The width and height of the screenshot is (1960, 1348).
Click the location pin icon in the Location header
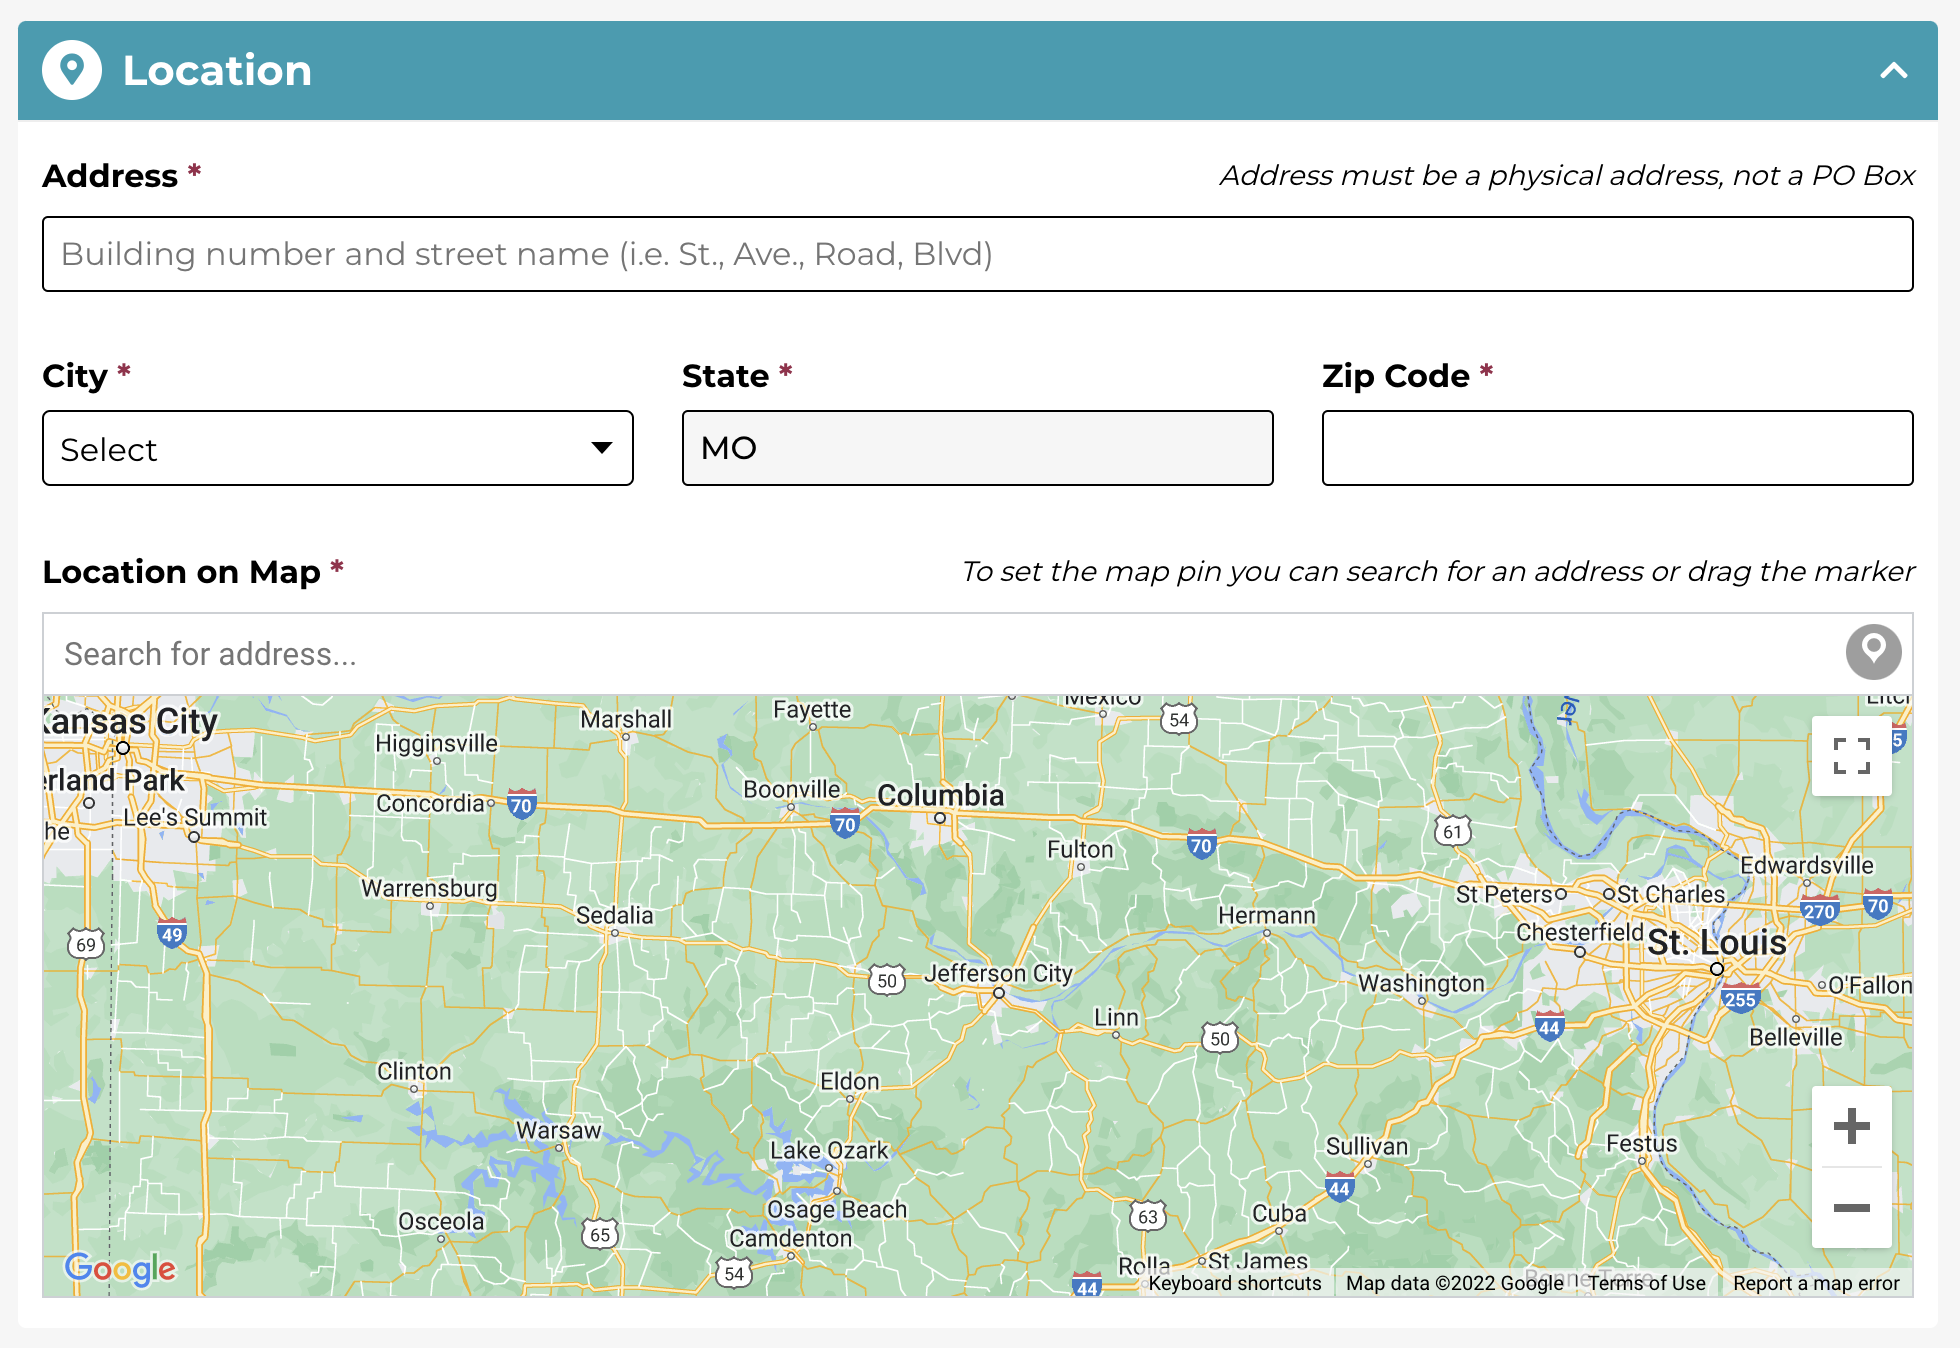(x=71, y=70)
